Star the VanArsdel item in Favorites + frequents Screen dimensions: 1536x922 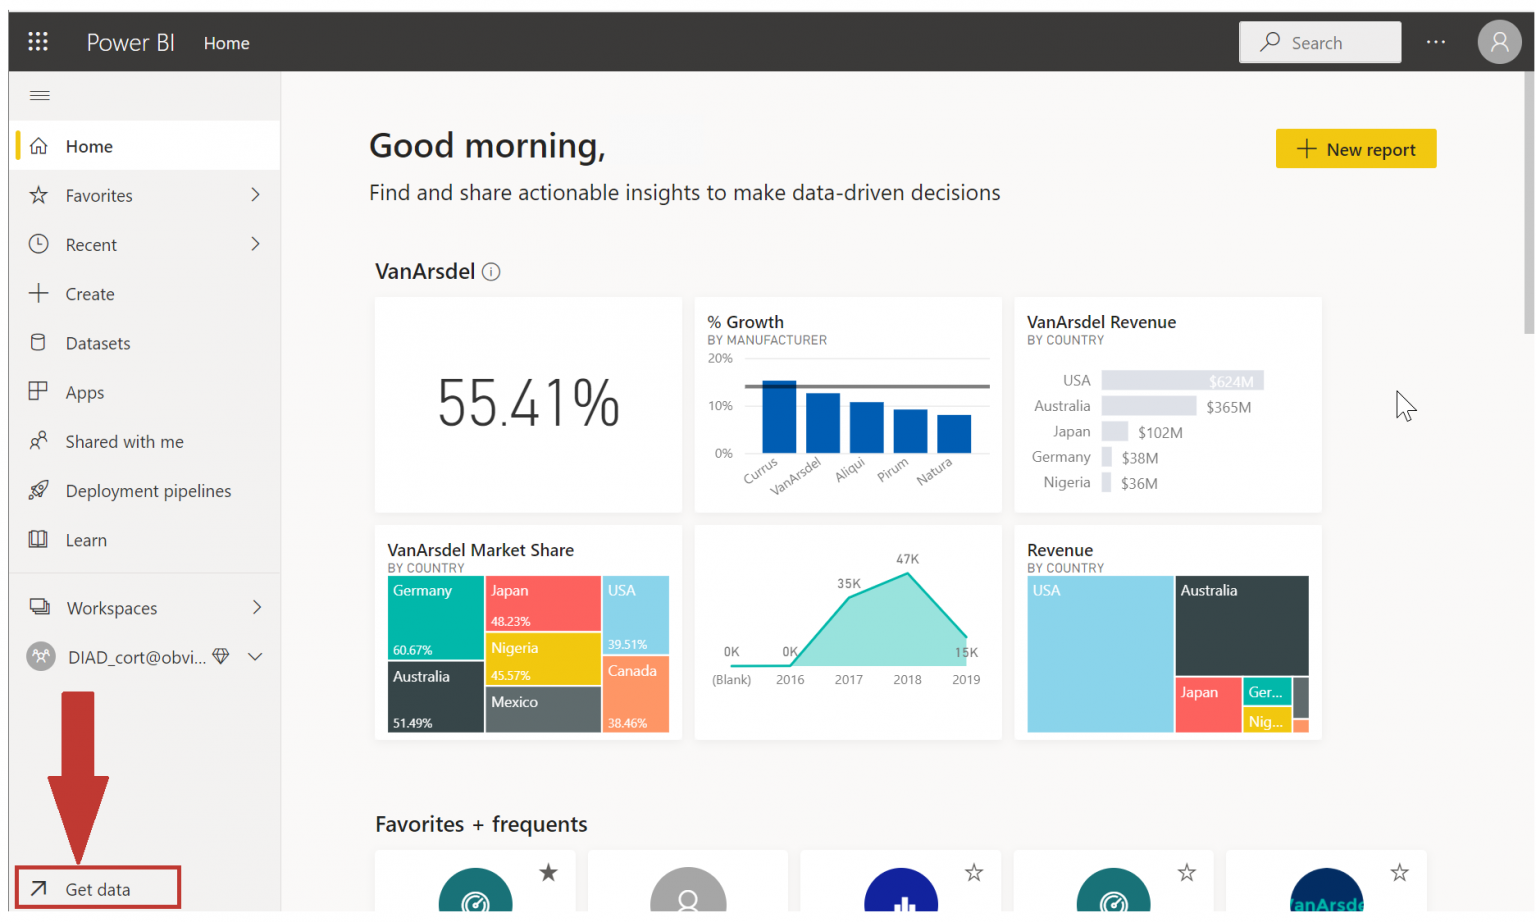pyautogui.click(x=1399, y=872)
